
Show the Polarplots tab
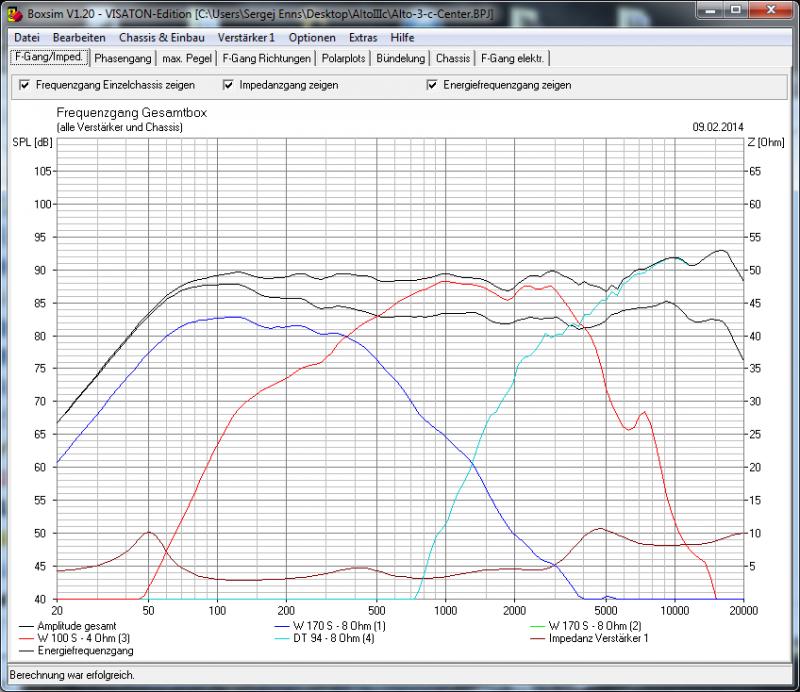345,58
